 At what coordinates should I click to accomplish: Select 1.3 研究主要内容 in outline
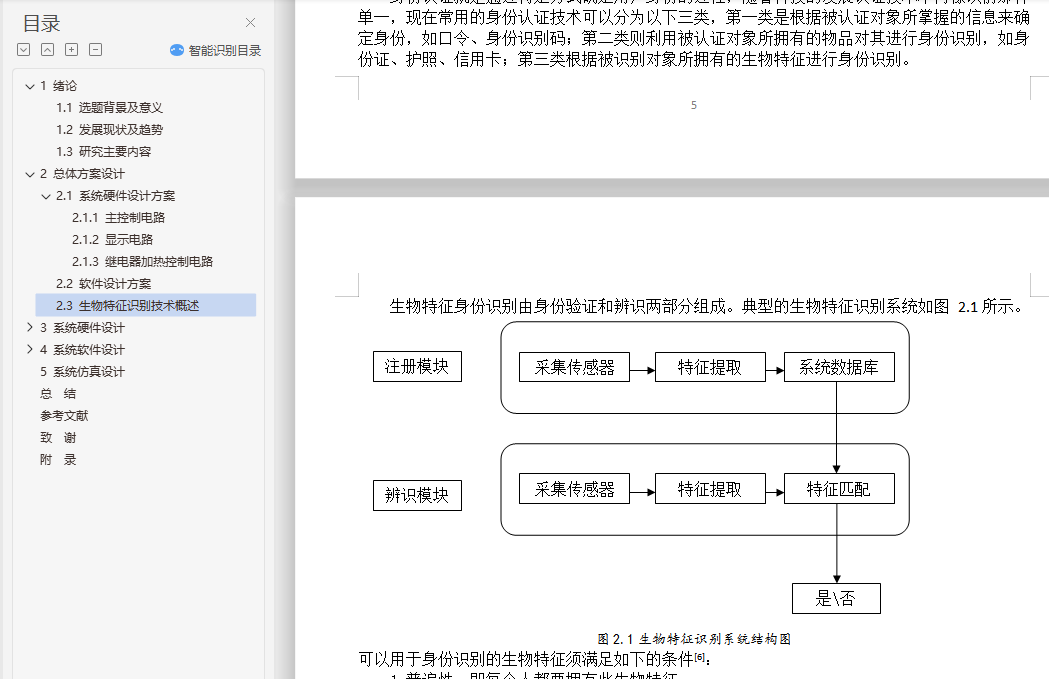click(x=103, y=152)
